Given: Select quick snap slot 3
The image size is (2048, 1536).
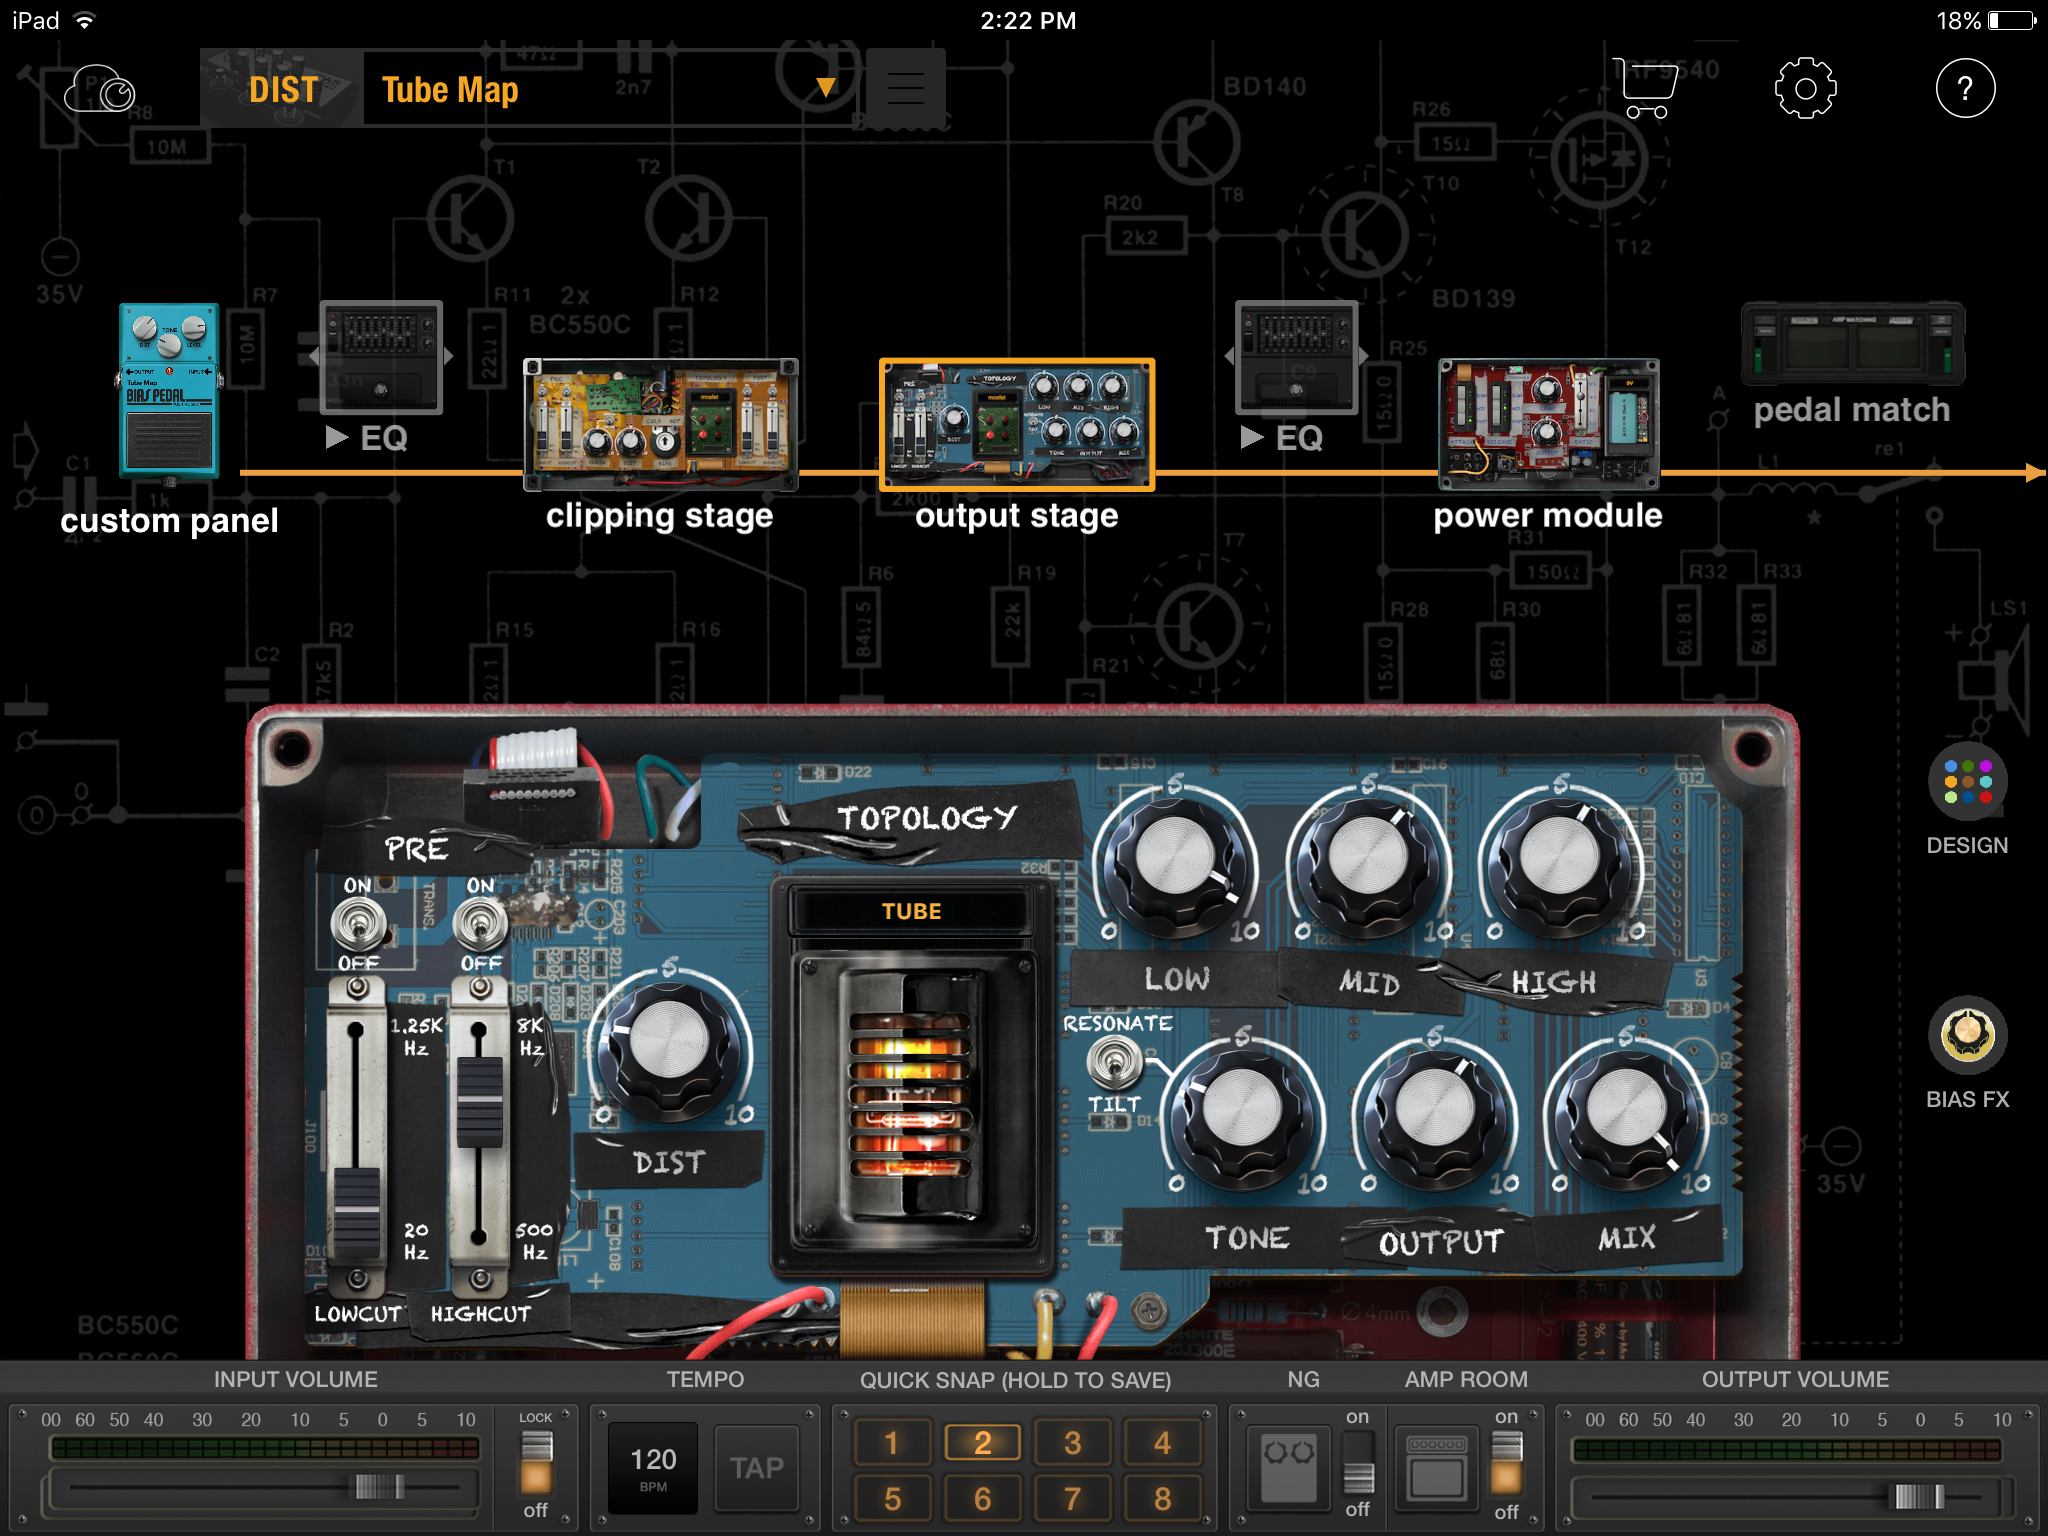Looking at the screenshot, I should [1072, 1443].
